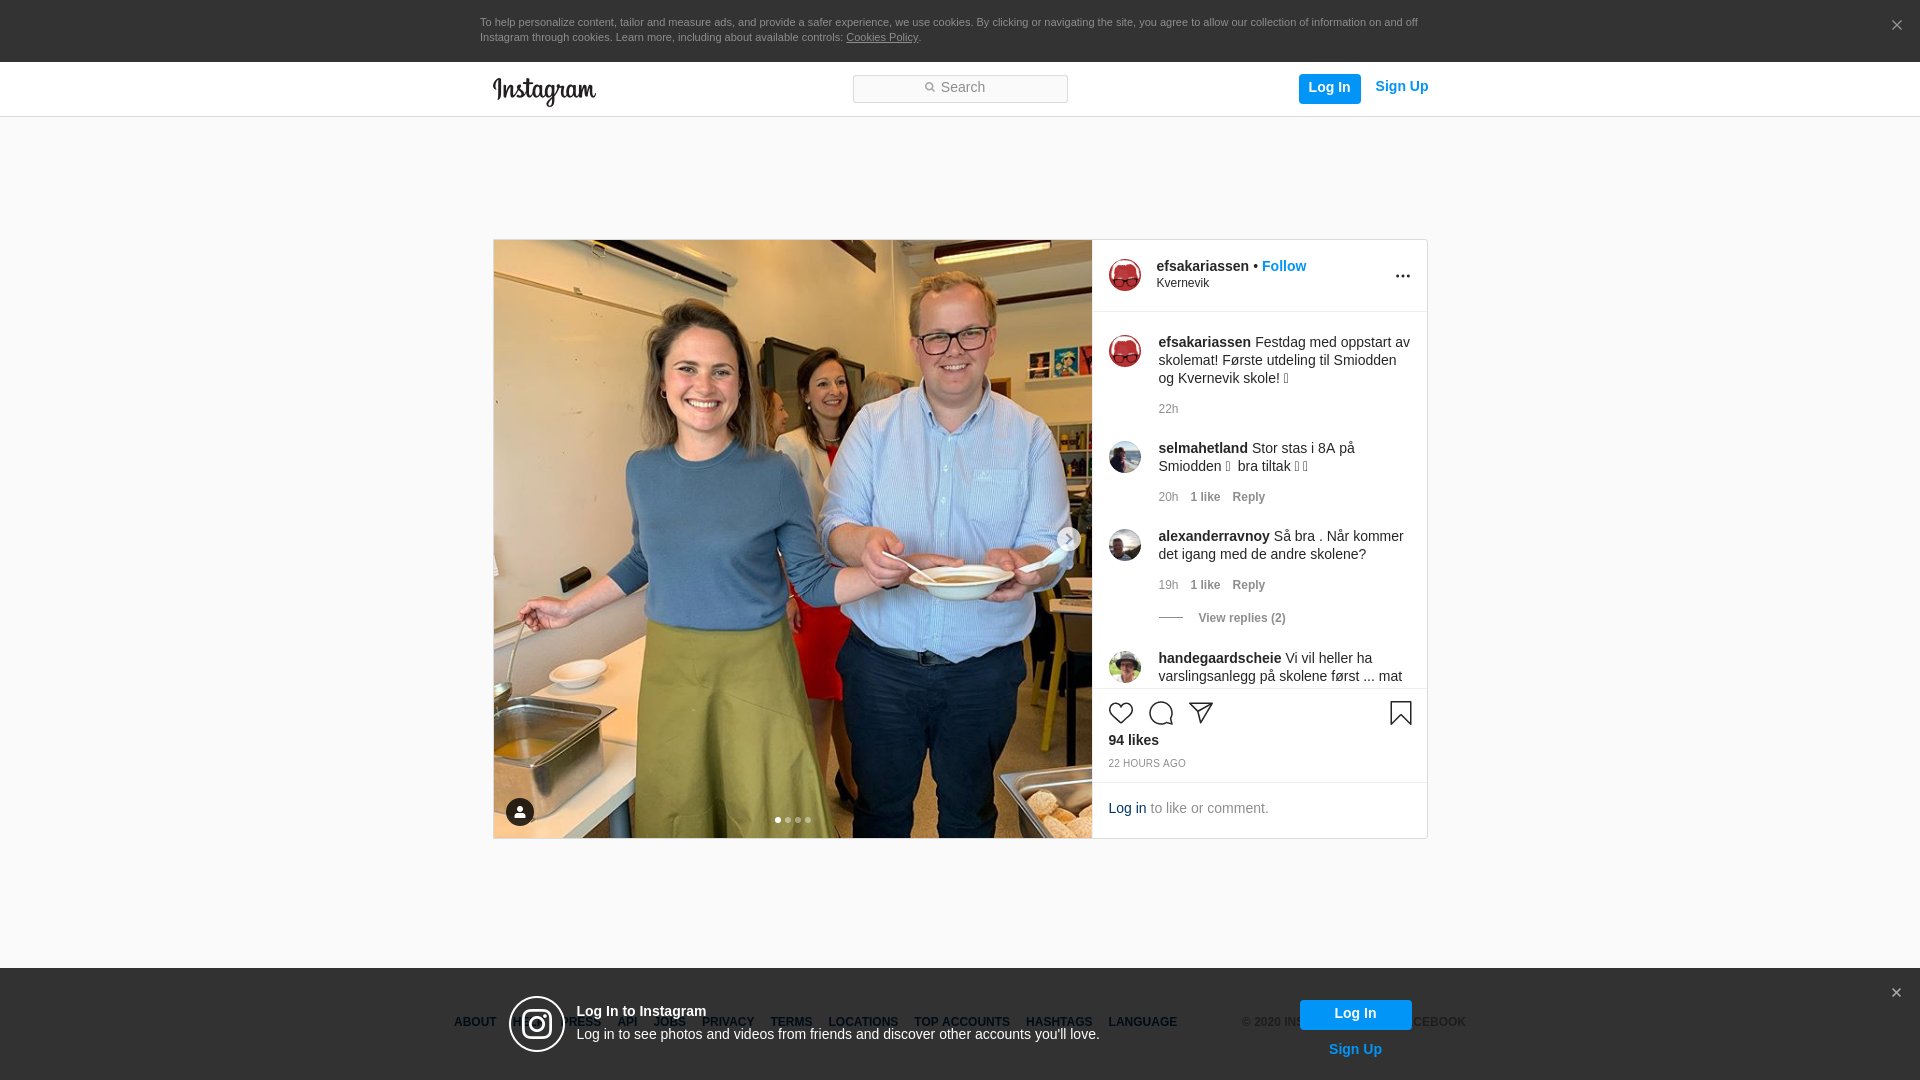Click the Search input field
The image size is (1920, 1080).
(x=960, y=89)
